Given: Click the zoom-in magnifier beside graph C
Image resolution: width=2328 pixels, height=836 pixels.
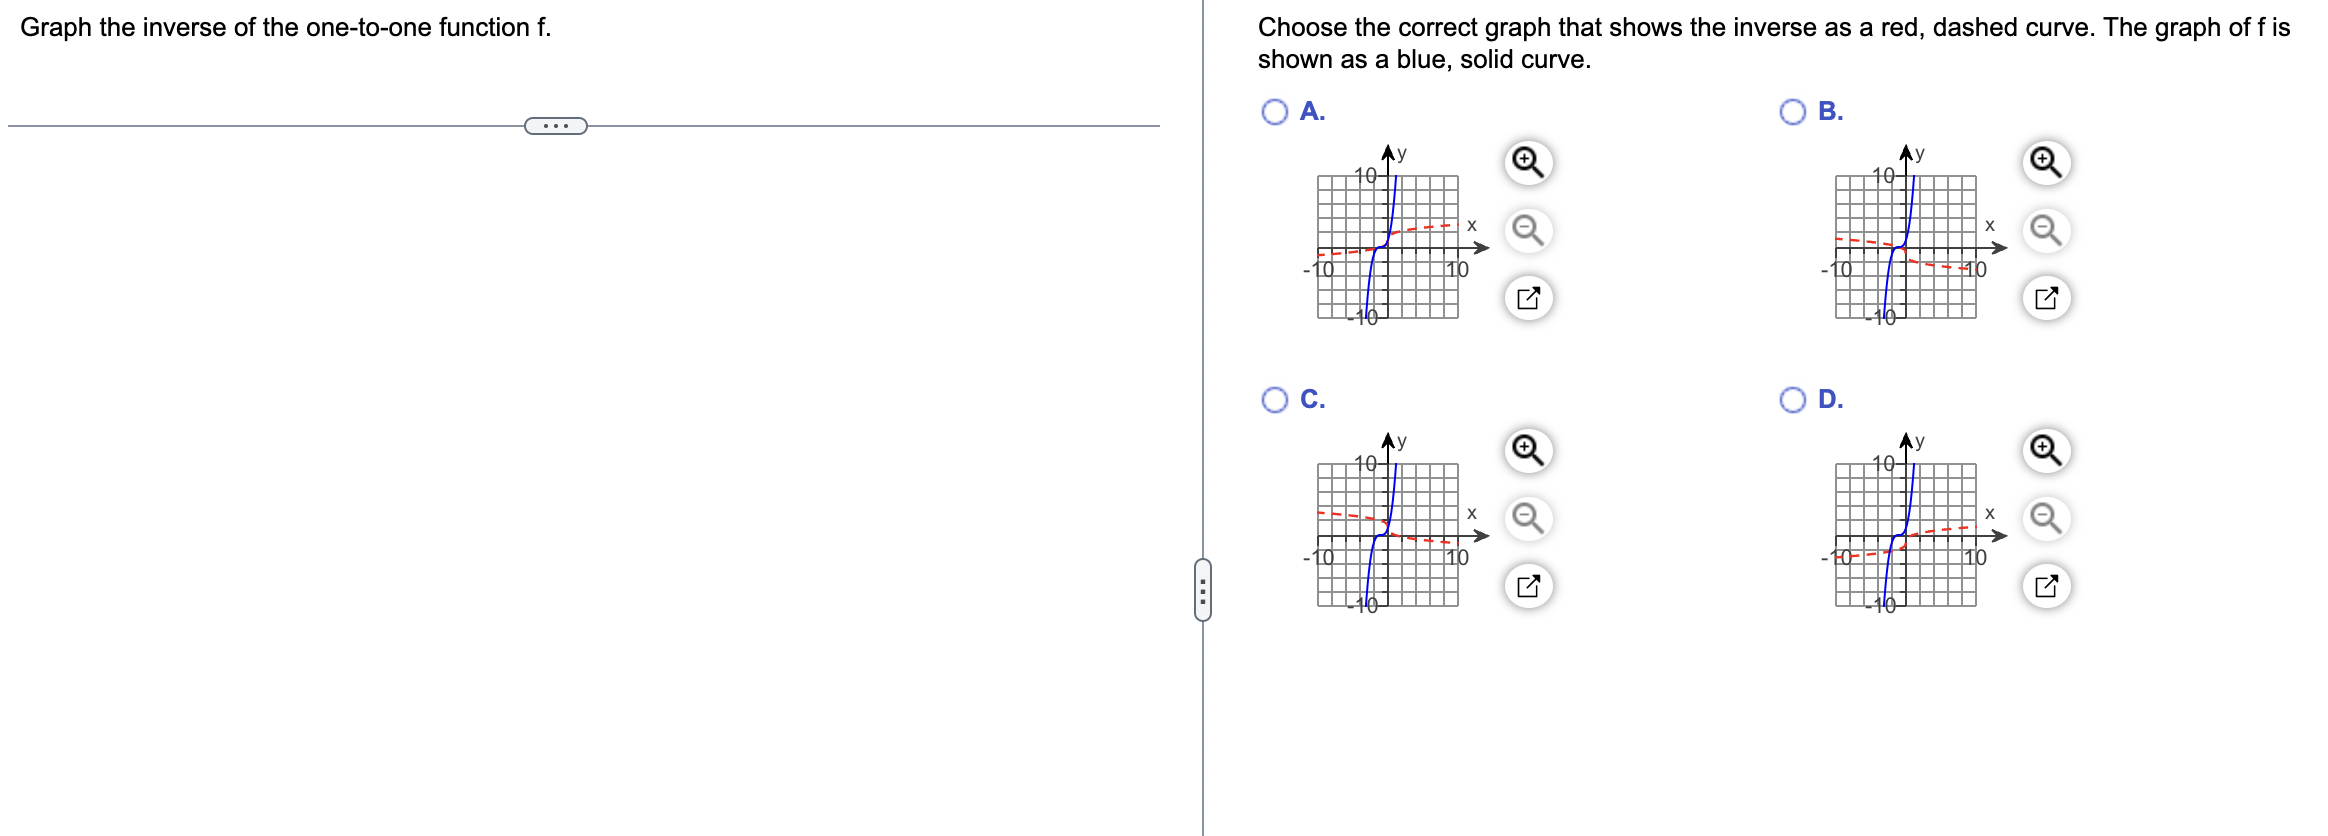Looking at the screenshot, I should (x=1528, y=450).
